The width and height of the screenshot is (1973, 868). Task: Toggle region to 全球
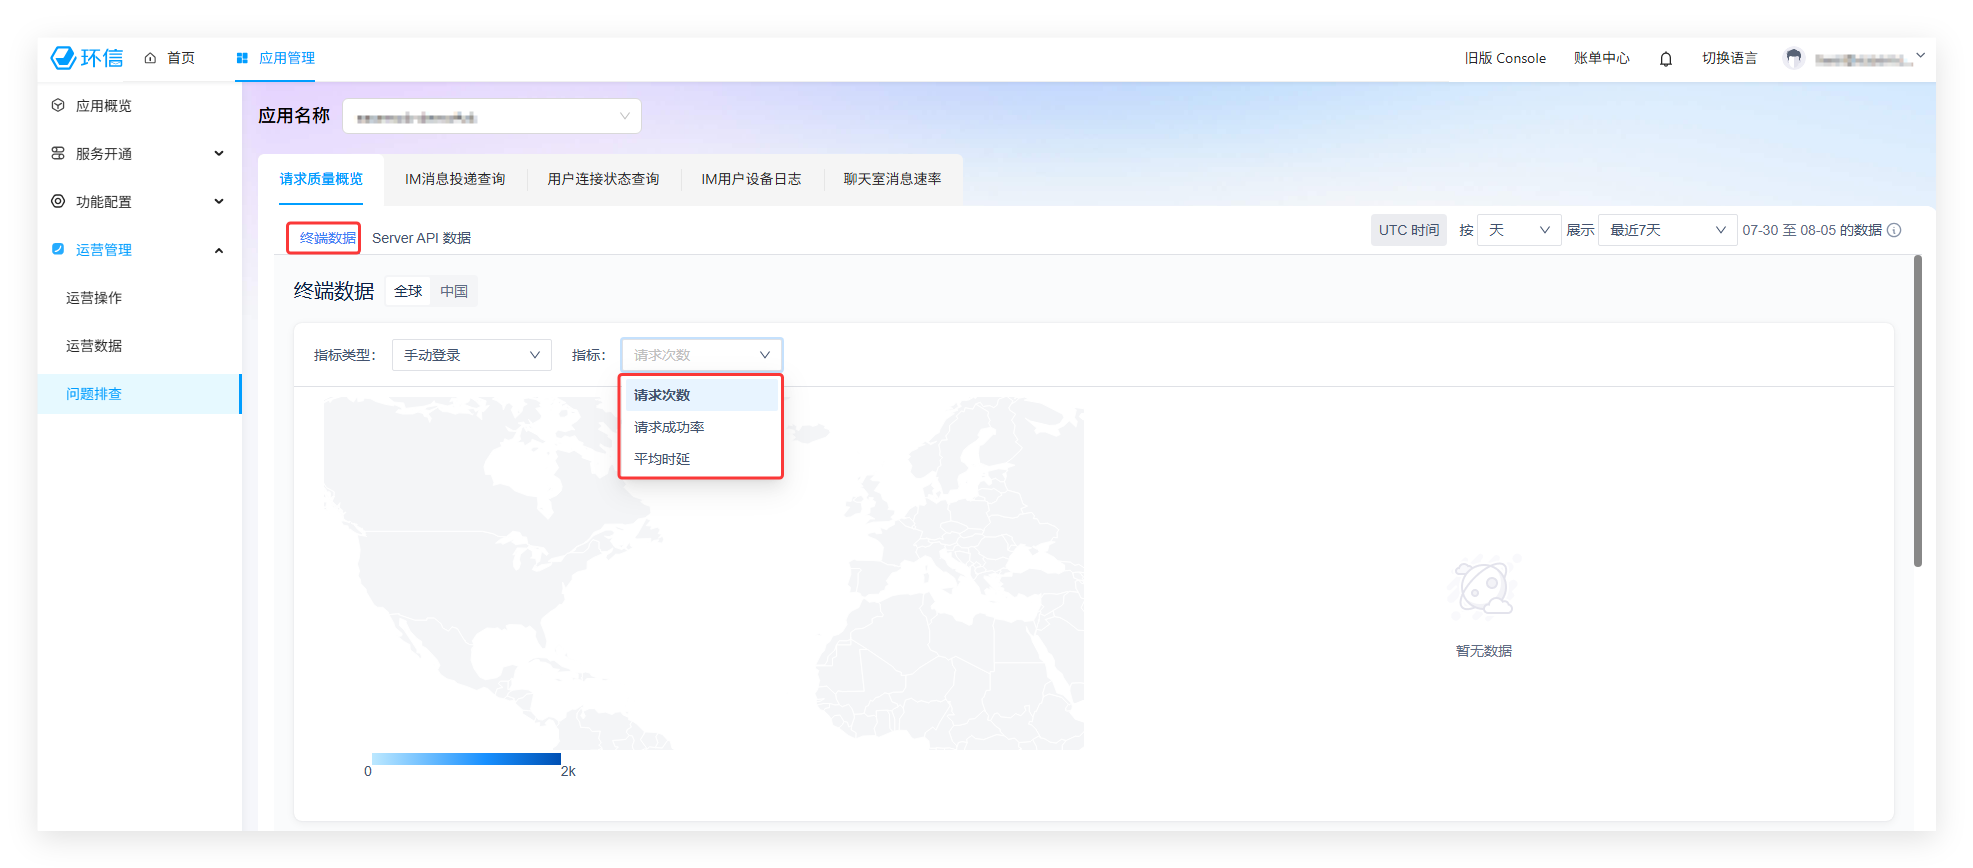408,291
